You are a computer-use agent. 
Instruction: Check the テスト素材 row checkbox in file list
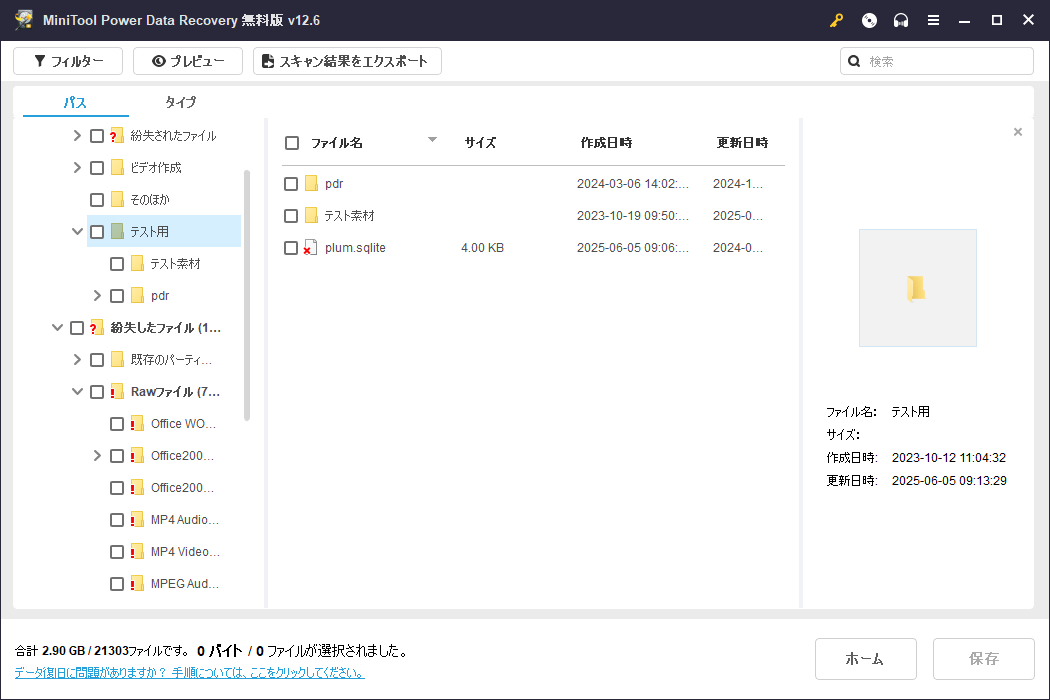coord(291,216)
